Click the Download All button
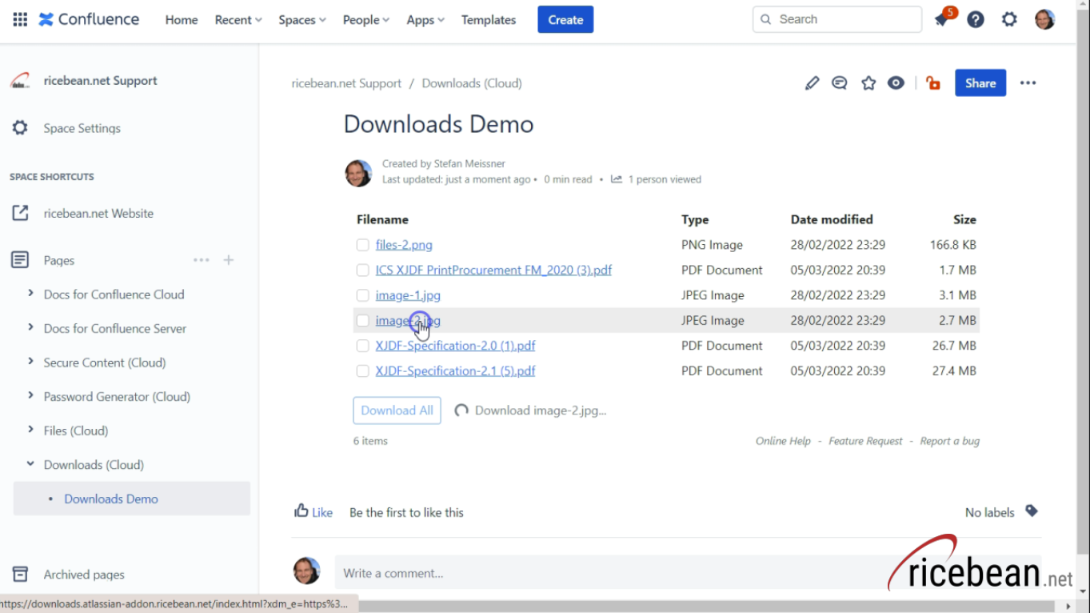This screenshot has height=613, width=1090. pos(397,410)
